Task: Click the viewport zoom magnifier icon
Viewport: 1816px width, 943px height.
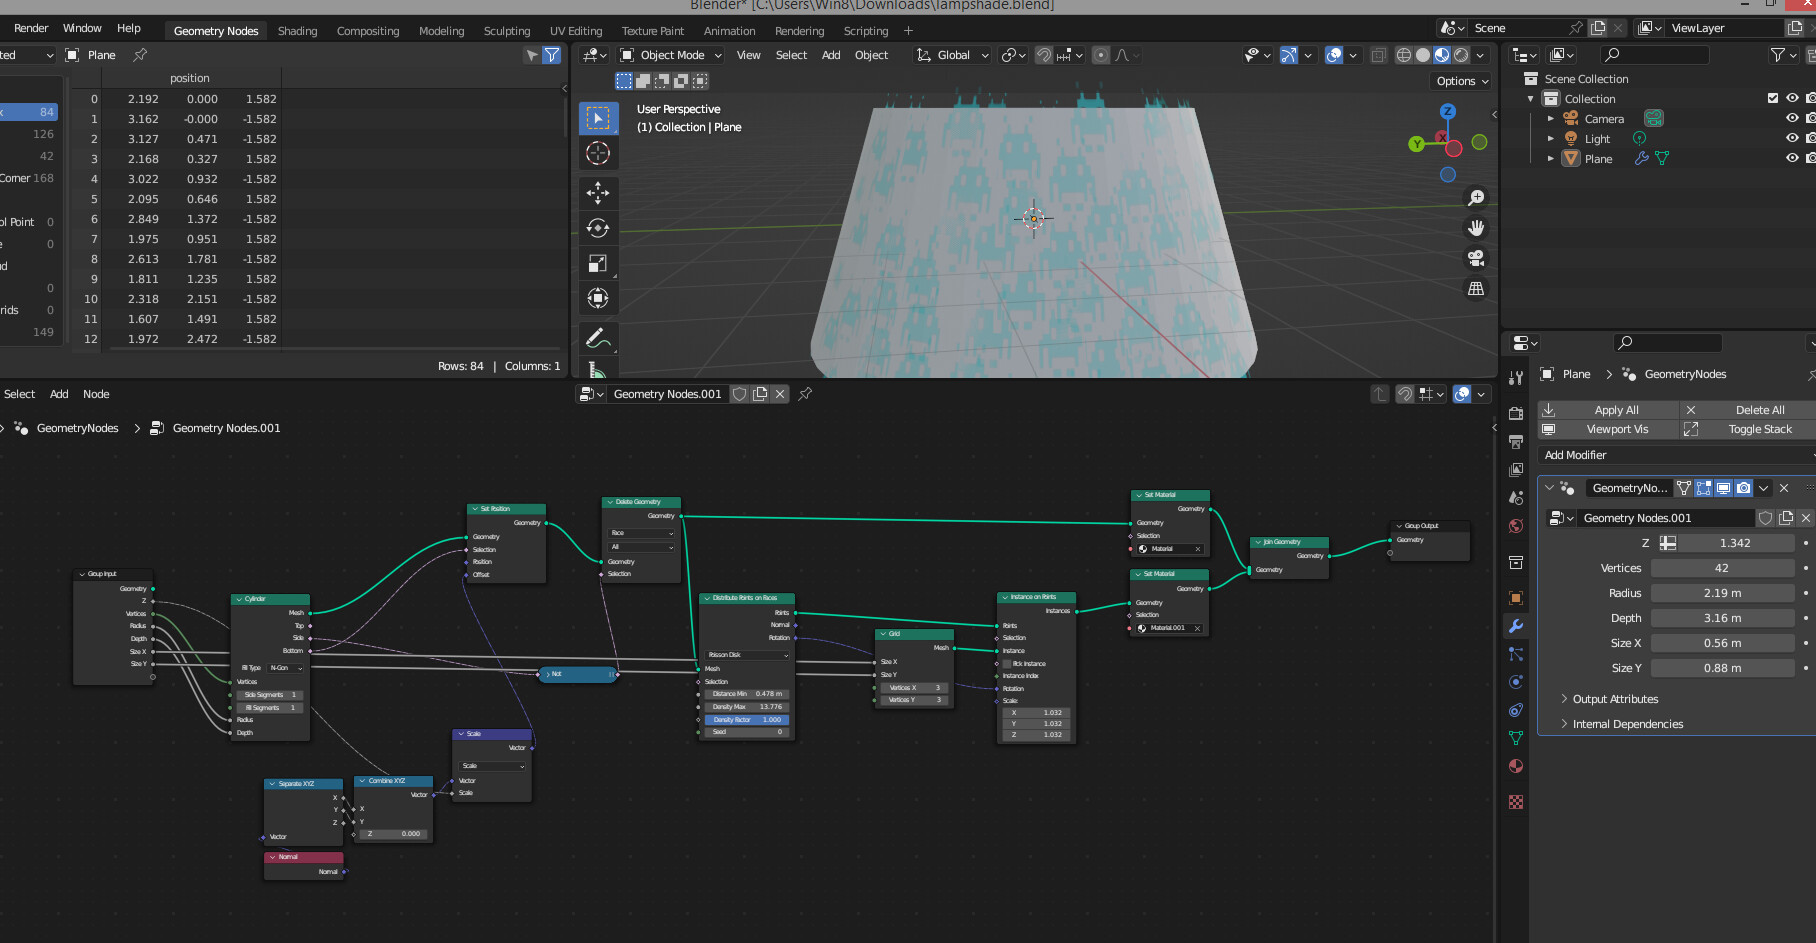Action: (1476, 198)
